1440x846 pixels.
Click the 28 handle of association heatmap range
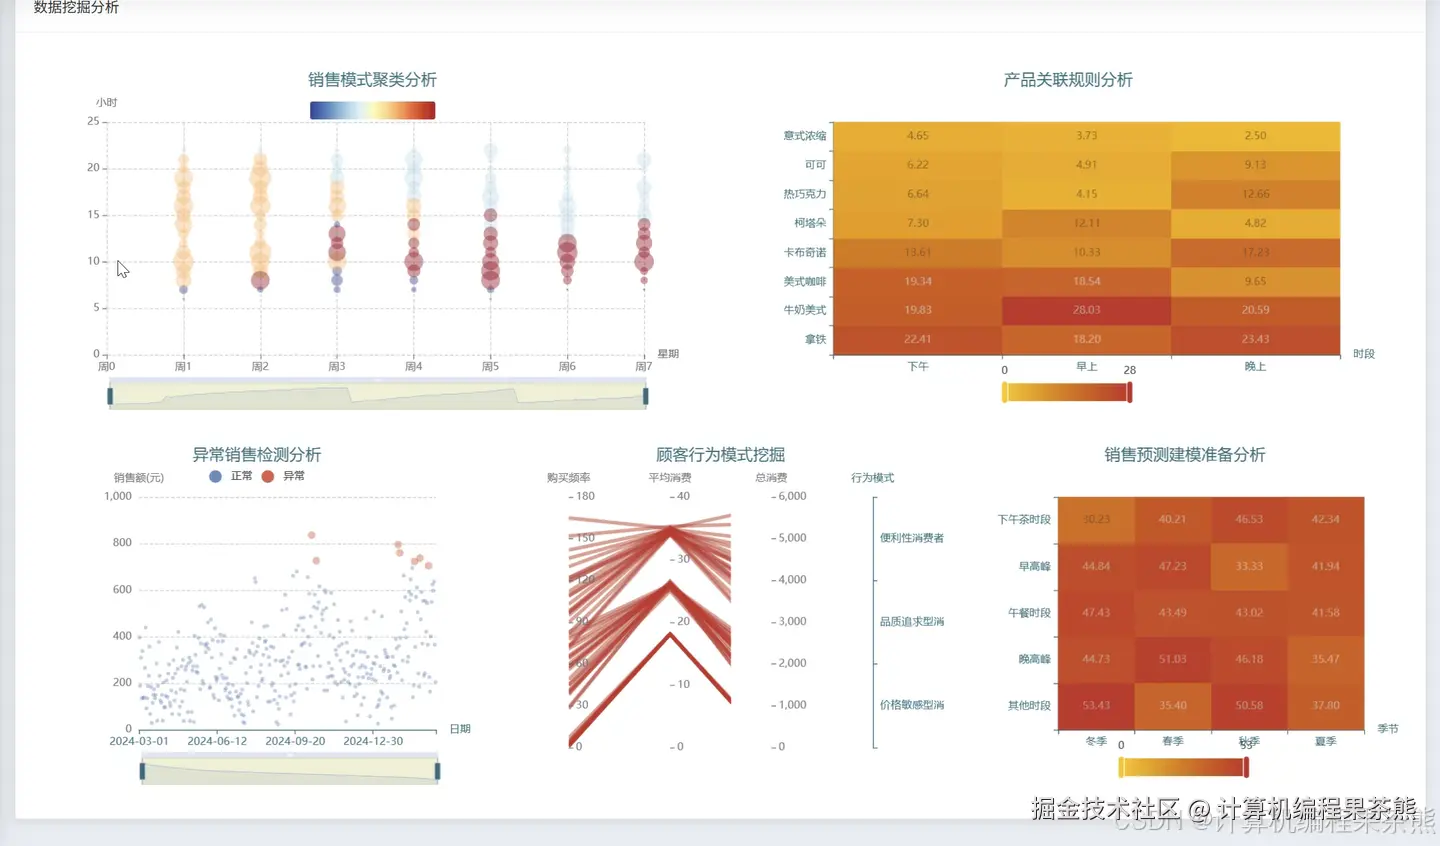(1130, 392)
